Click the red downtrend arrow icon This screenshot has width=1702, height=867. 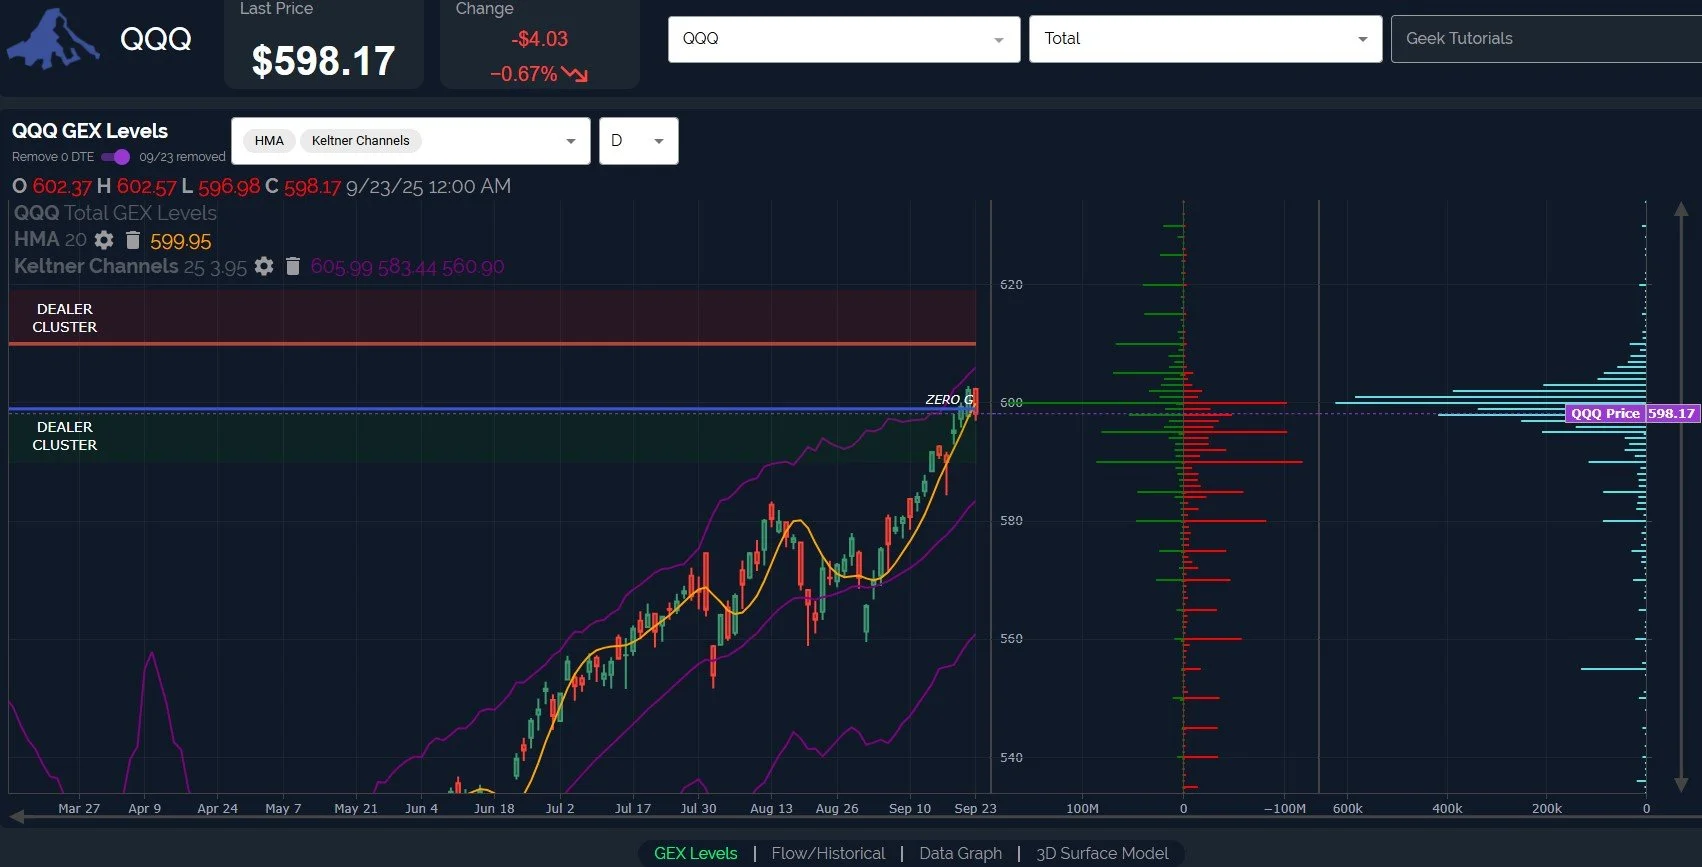coord(575,74)
